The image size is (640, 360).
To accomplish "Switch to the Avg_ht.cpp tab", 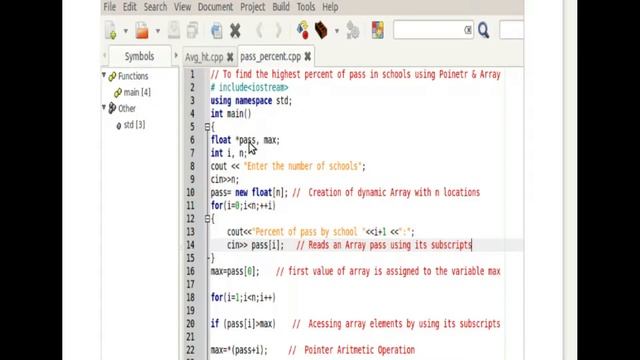I will point(204,57).
